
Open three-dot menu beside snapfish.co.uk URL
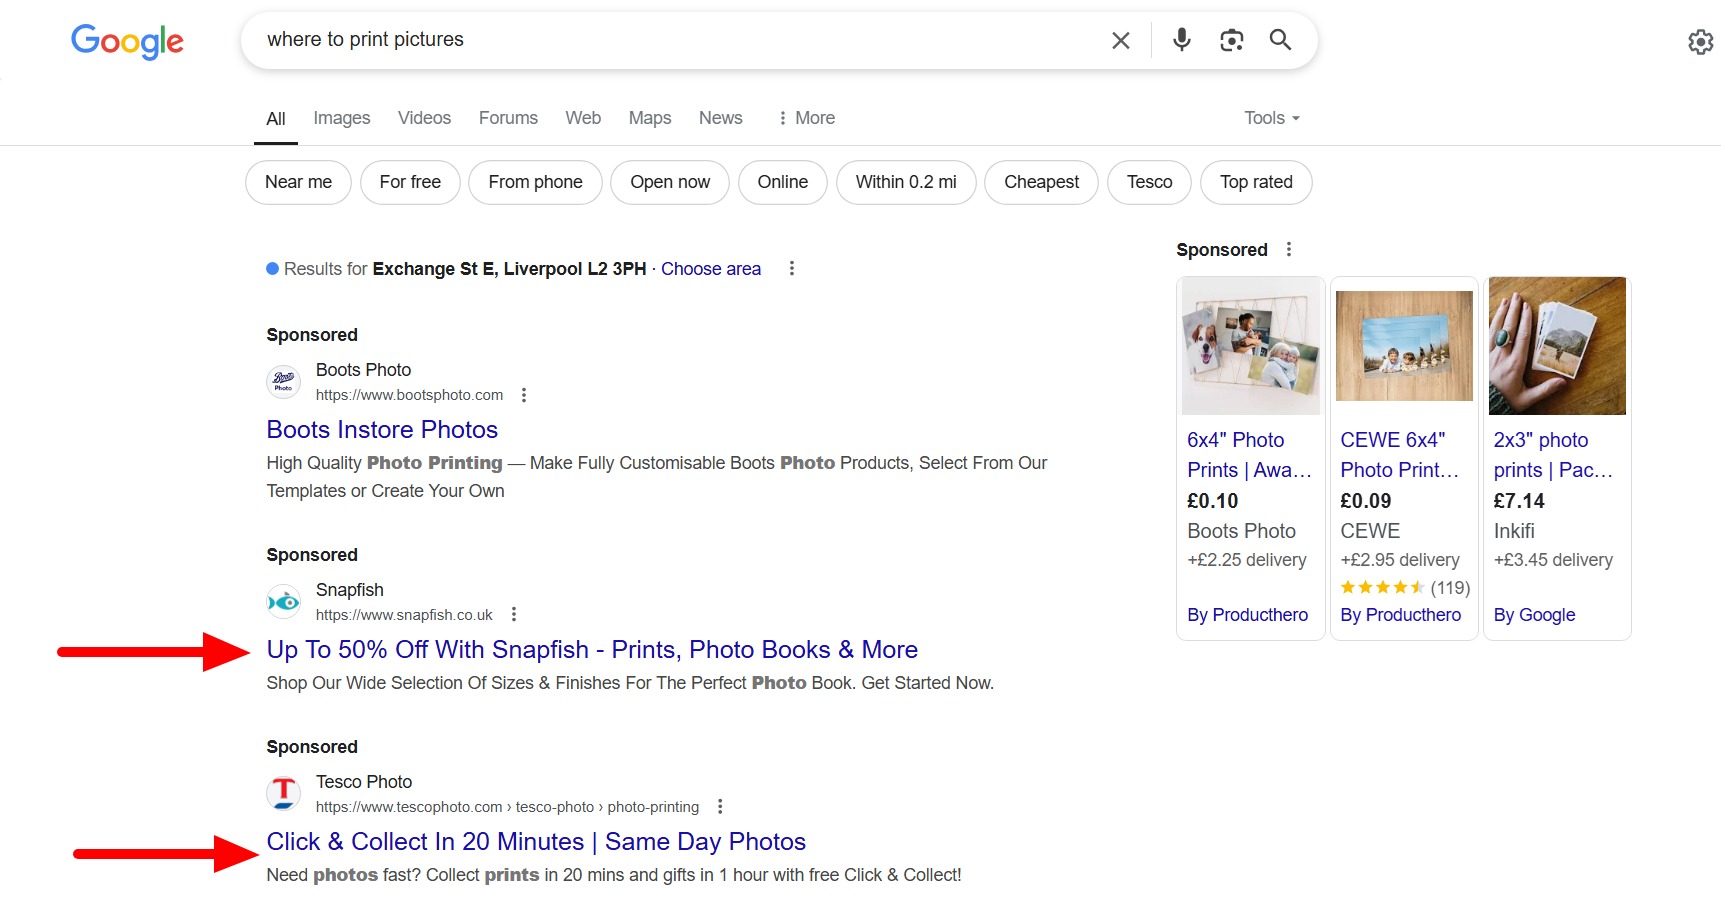[514, 614]
